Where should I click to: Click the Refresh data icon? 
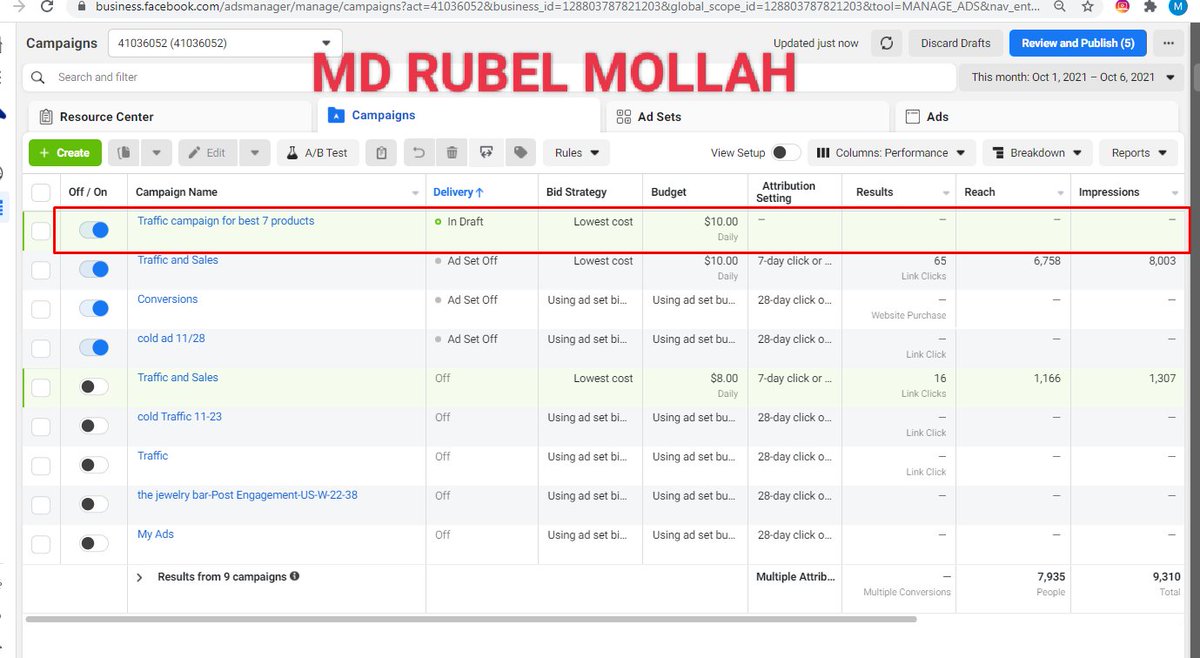tap(886, 43)
